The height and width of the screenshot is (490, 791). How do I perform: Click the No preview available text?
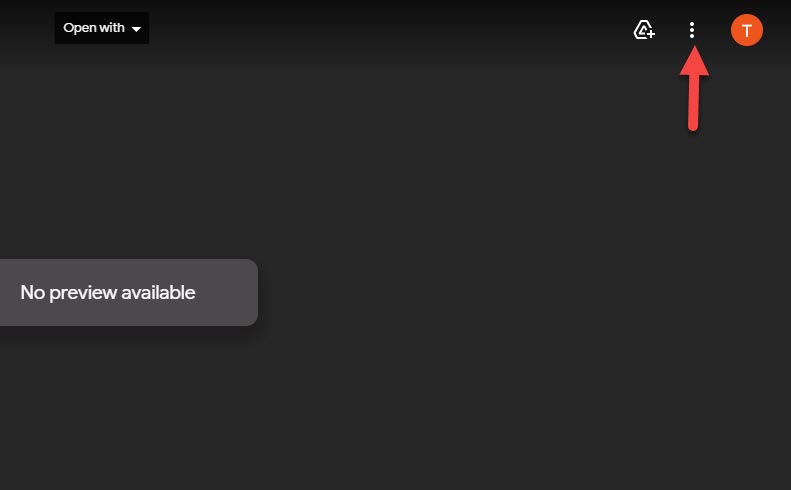point(107,293)
